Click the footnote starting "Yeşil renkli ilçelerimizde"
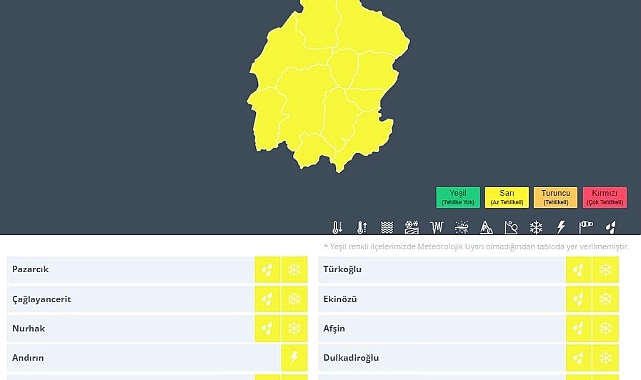The height and width of the screenshot is (380, 641). click(476, 246)
